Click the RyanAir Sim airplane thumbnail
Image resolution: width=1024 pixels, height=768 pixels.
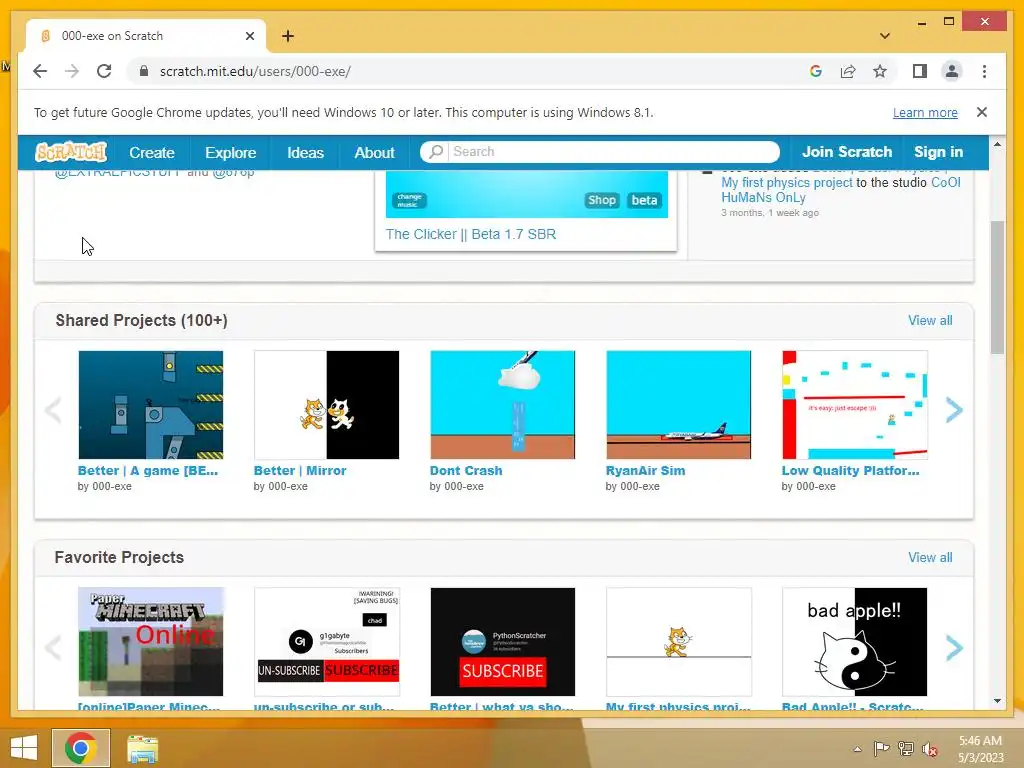coord(679,404)
